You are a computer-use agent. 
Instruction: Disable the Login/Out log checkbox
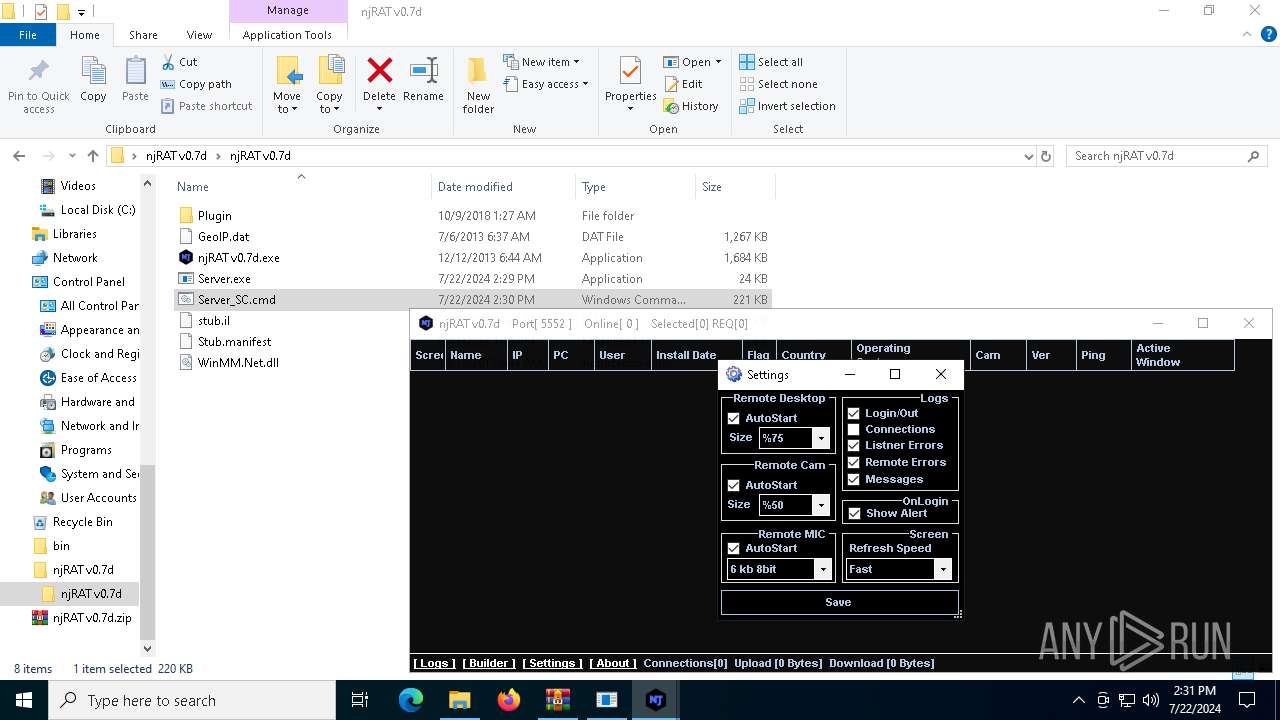853,413
